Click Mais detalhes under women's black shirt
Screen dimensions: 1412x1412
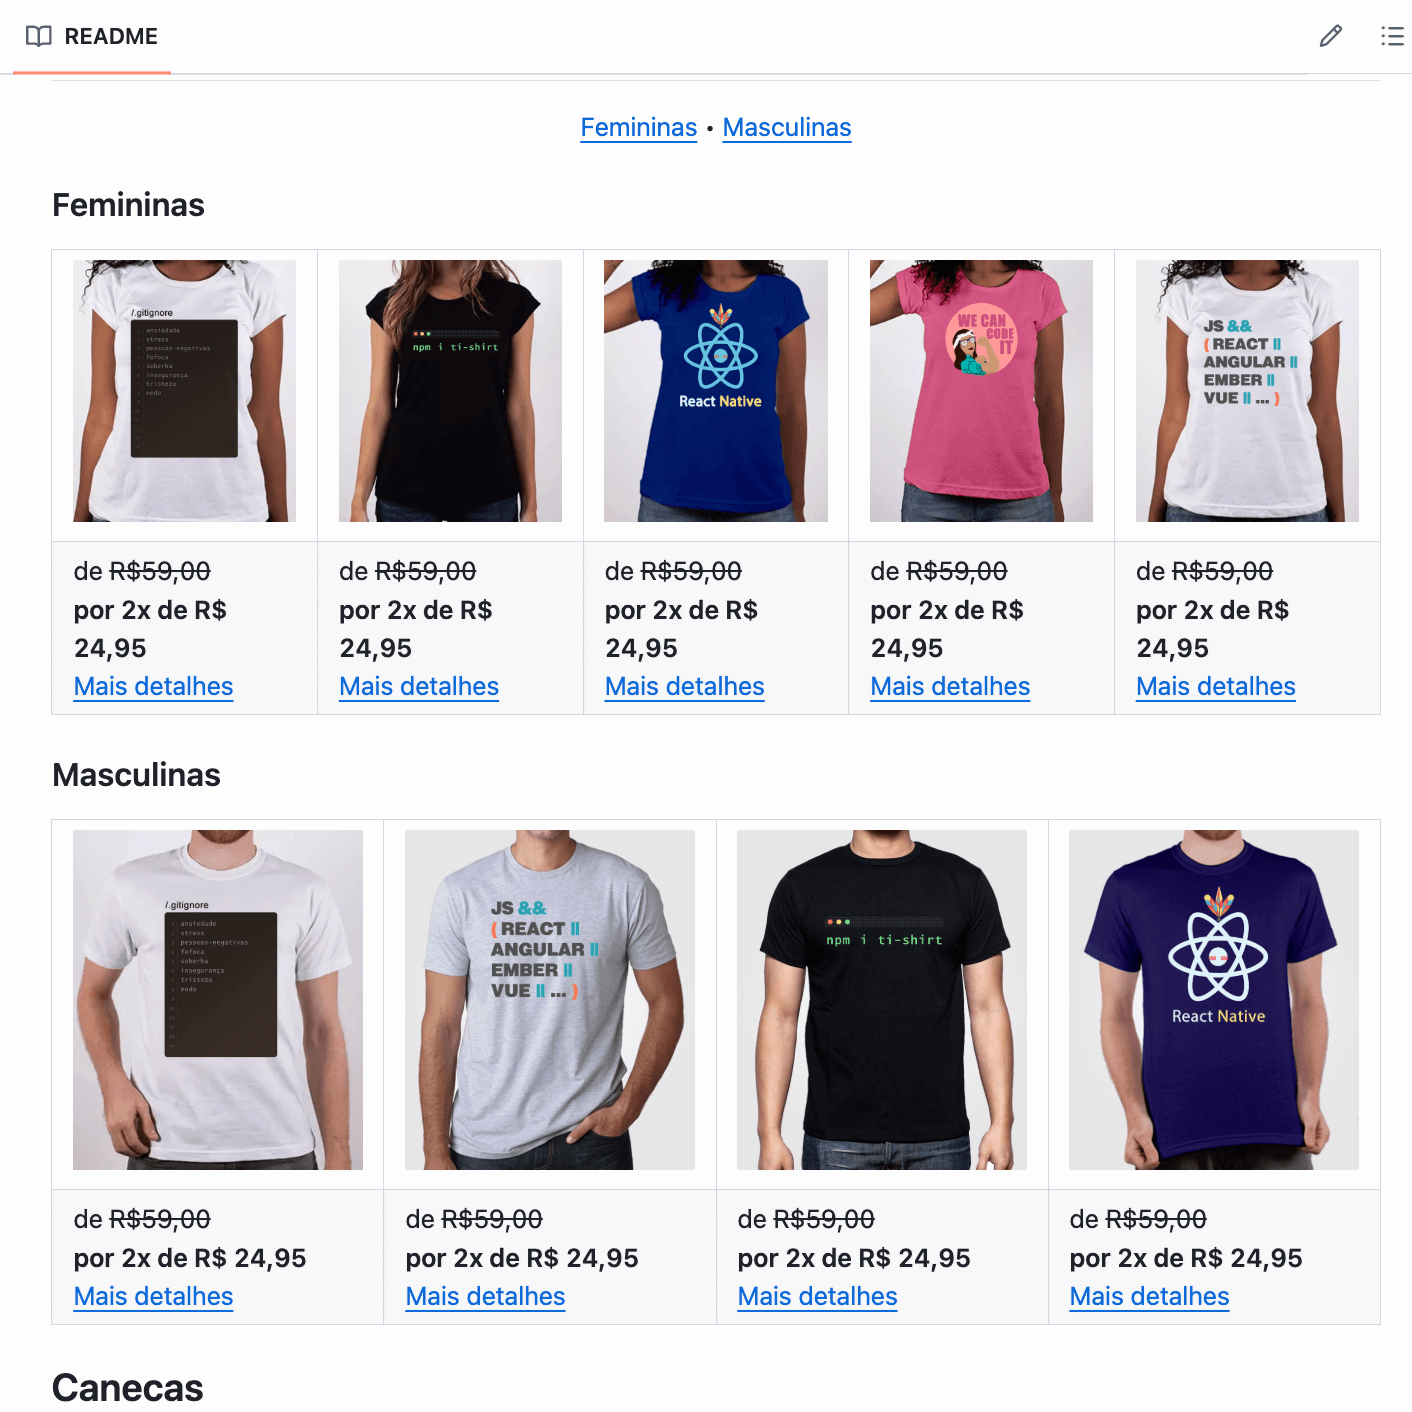[x=419, y=687]
